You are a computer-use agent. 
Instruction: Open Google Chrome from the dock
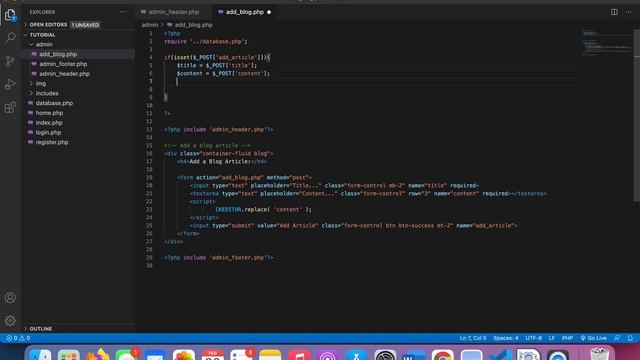point(443,355)
